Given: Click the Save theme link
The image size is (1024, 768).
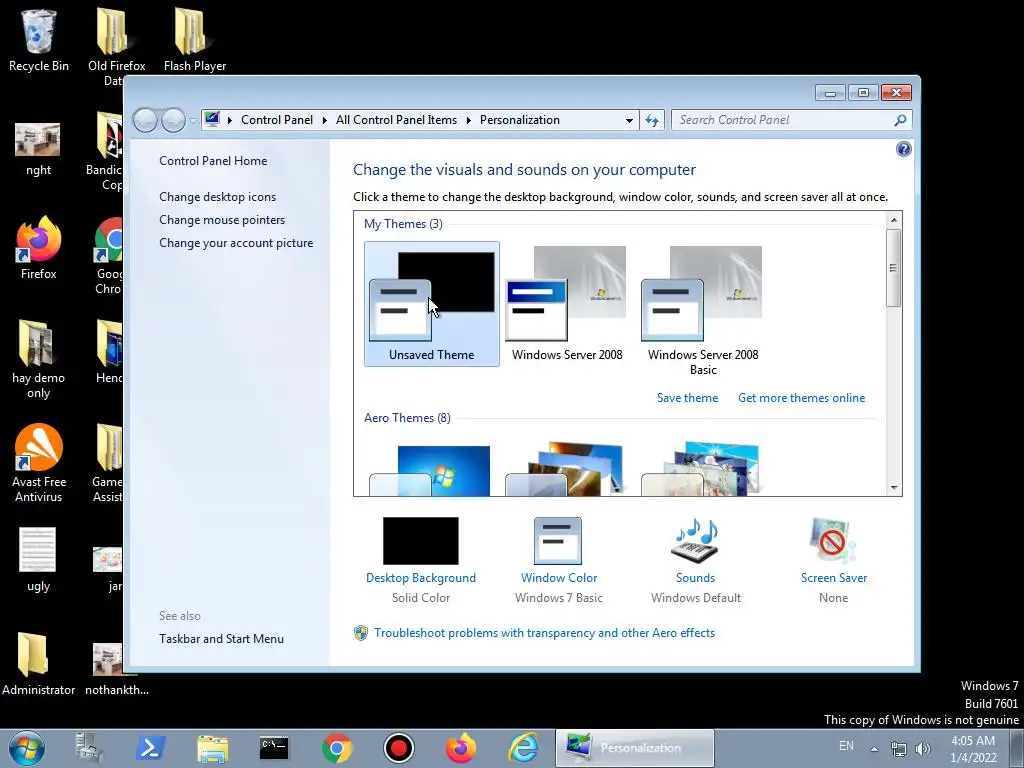Looking at the screenshot, I should pyautogui.click(x=687, y=398).
